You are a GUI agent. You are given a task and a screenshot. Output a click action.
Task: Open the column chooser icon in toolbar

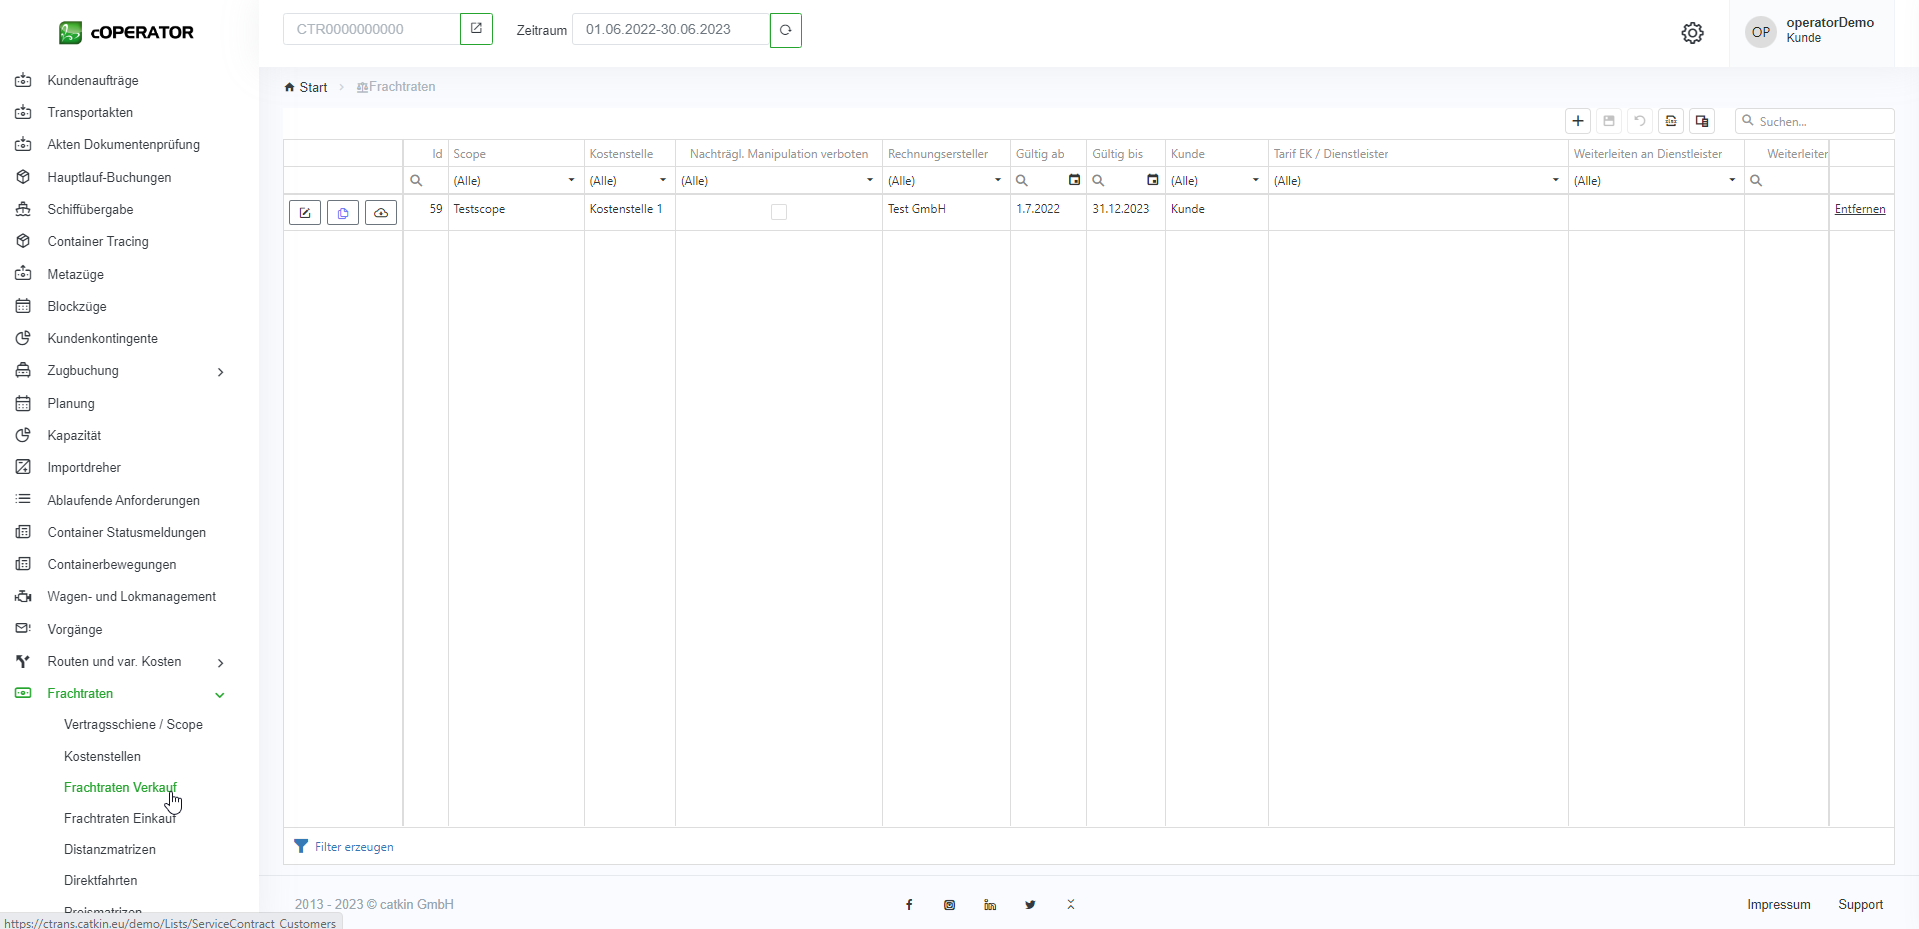(1702, 121)
